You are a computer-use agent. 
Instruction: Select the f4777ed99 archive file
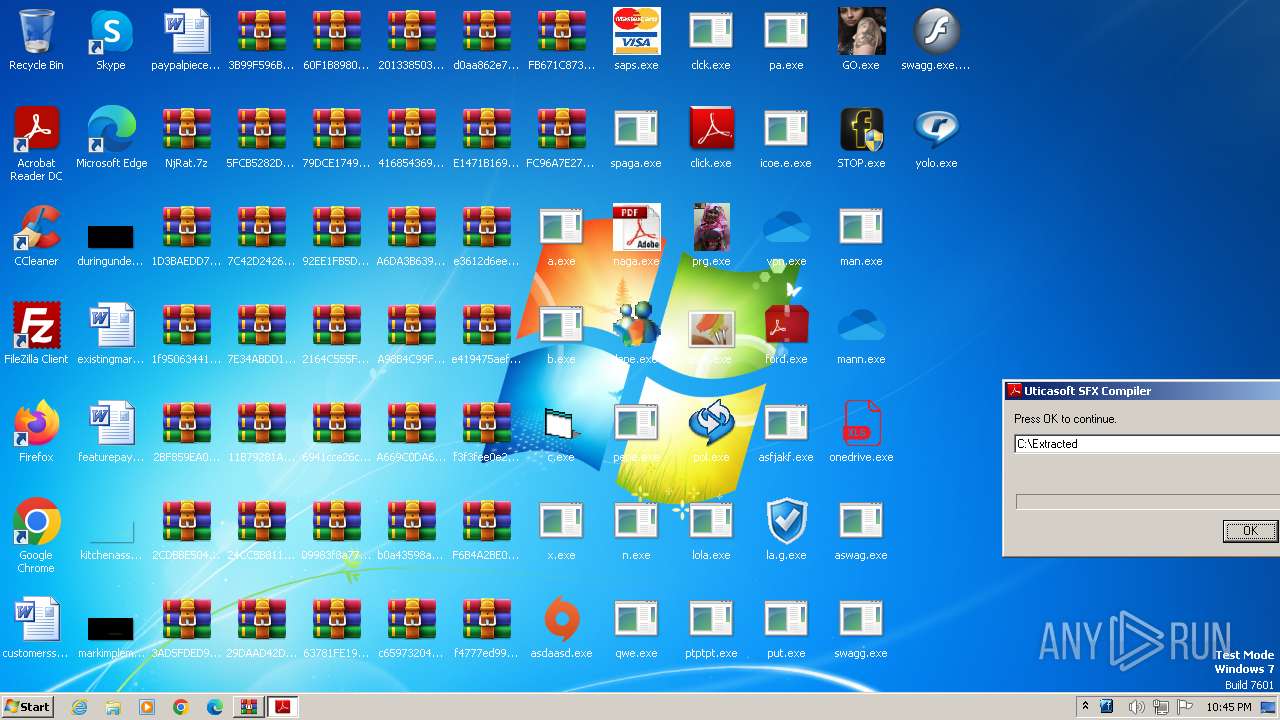486,619
